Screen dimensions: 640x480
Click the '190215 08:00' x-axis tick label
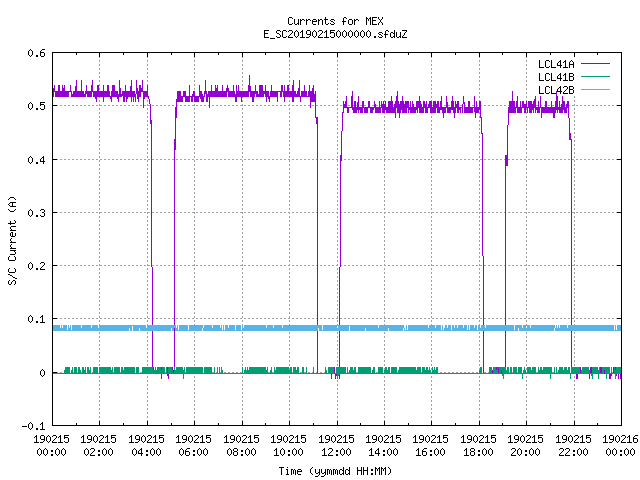[x=241, y=445]
